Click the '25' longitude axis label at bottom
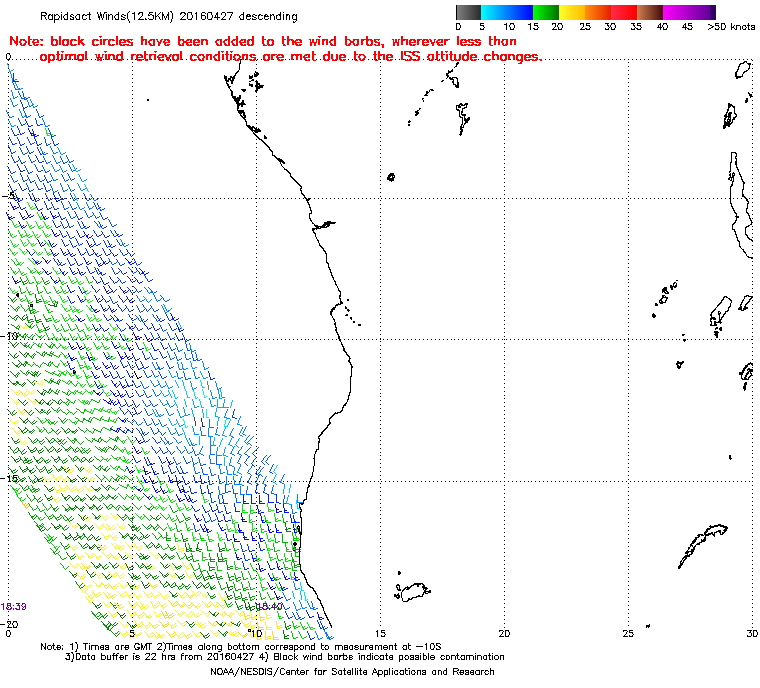This screenshot has width=760, height=688. [x=628, y=633]
